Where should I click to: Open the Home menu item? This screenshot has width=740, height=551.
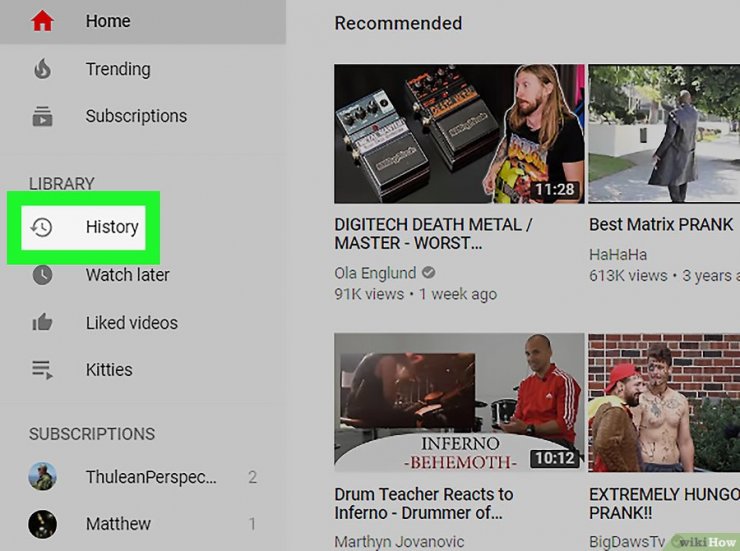(x=143, y=22)
